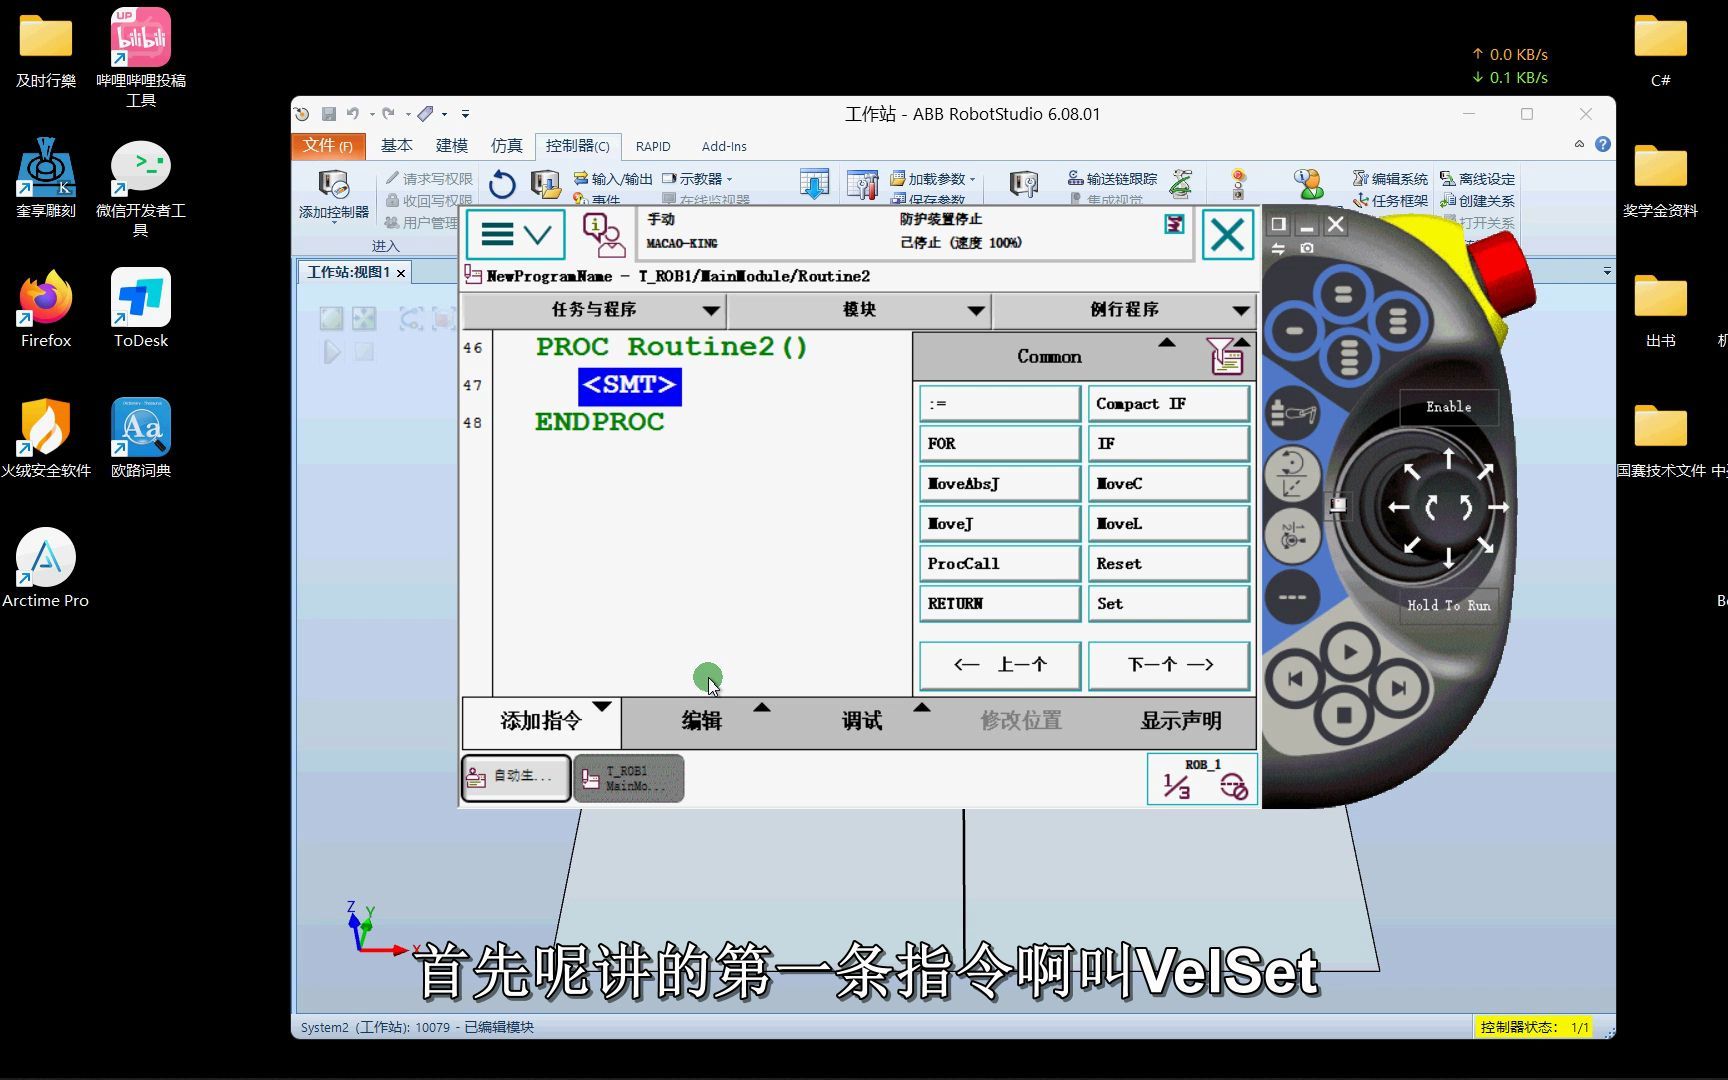The height and width of the screenshot is (1080, 1728).
Task: Click the joystick left arrow
Action: 1398,508
